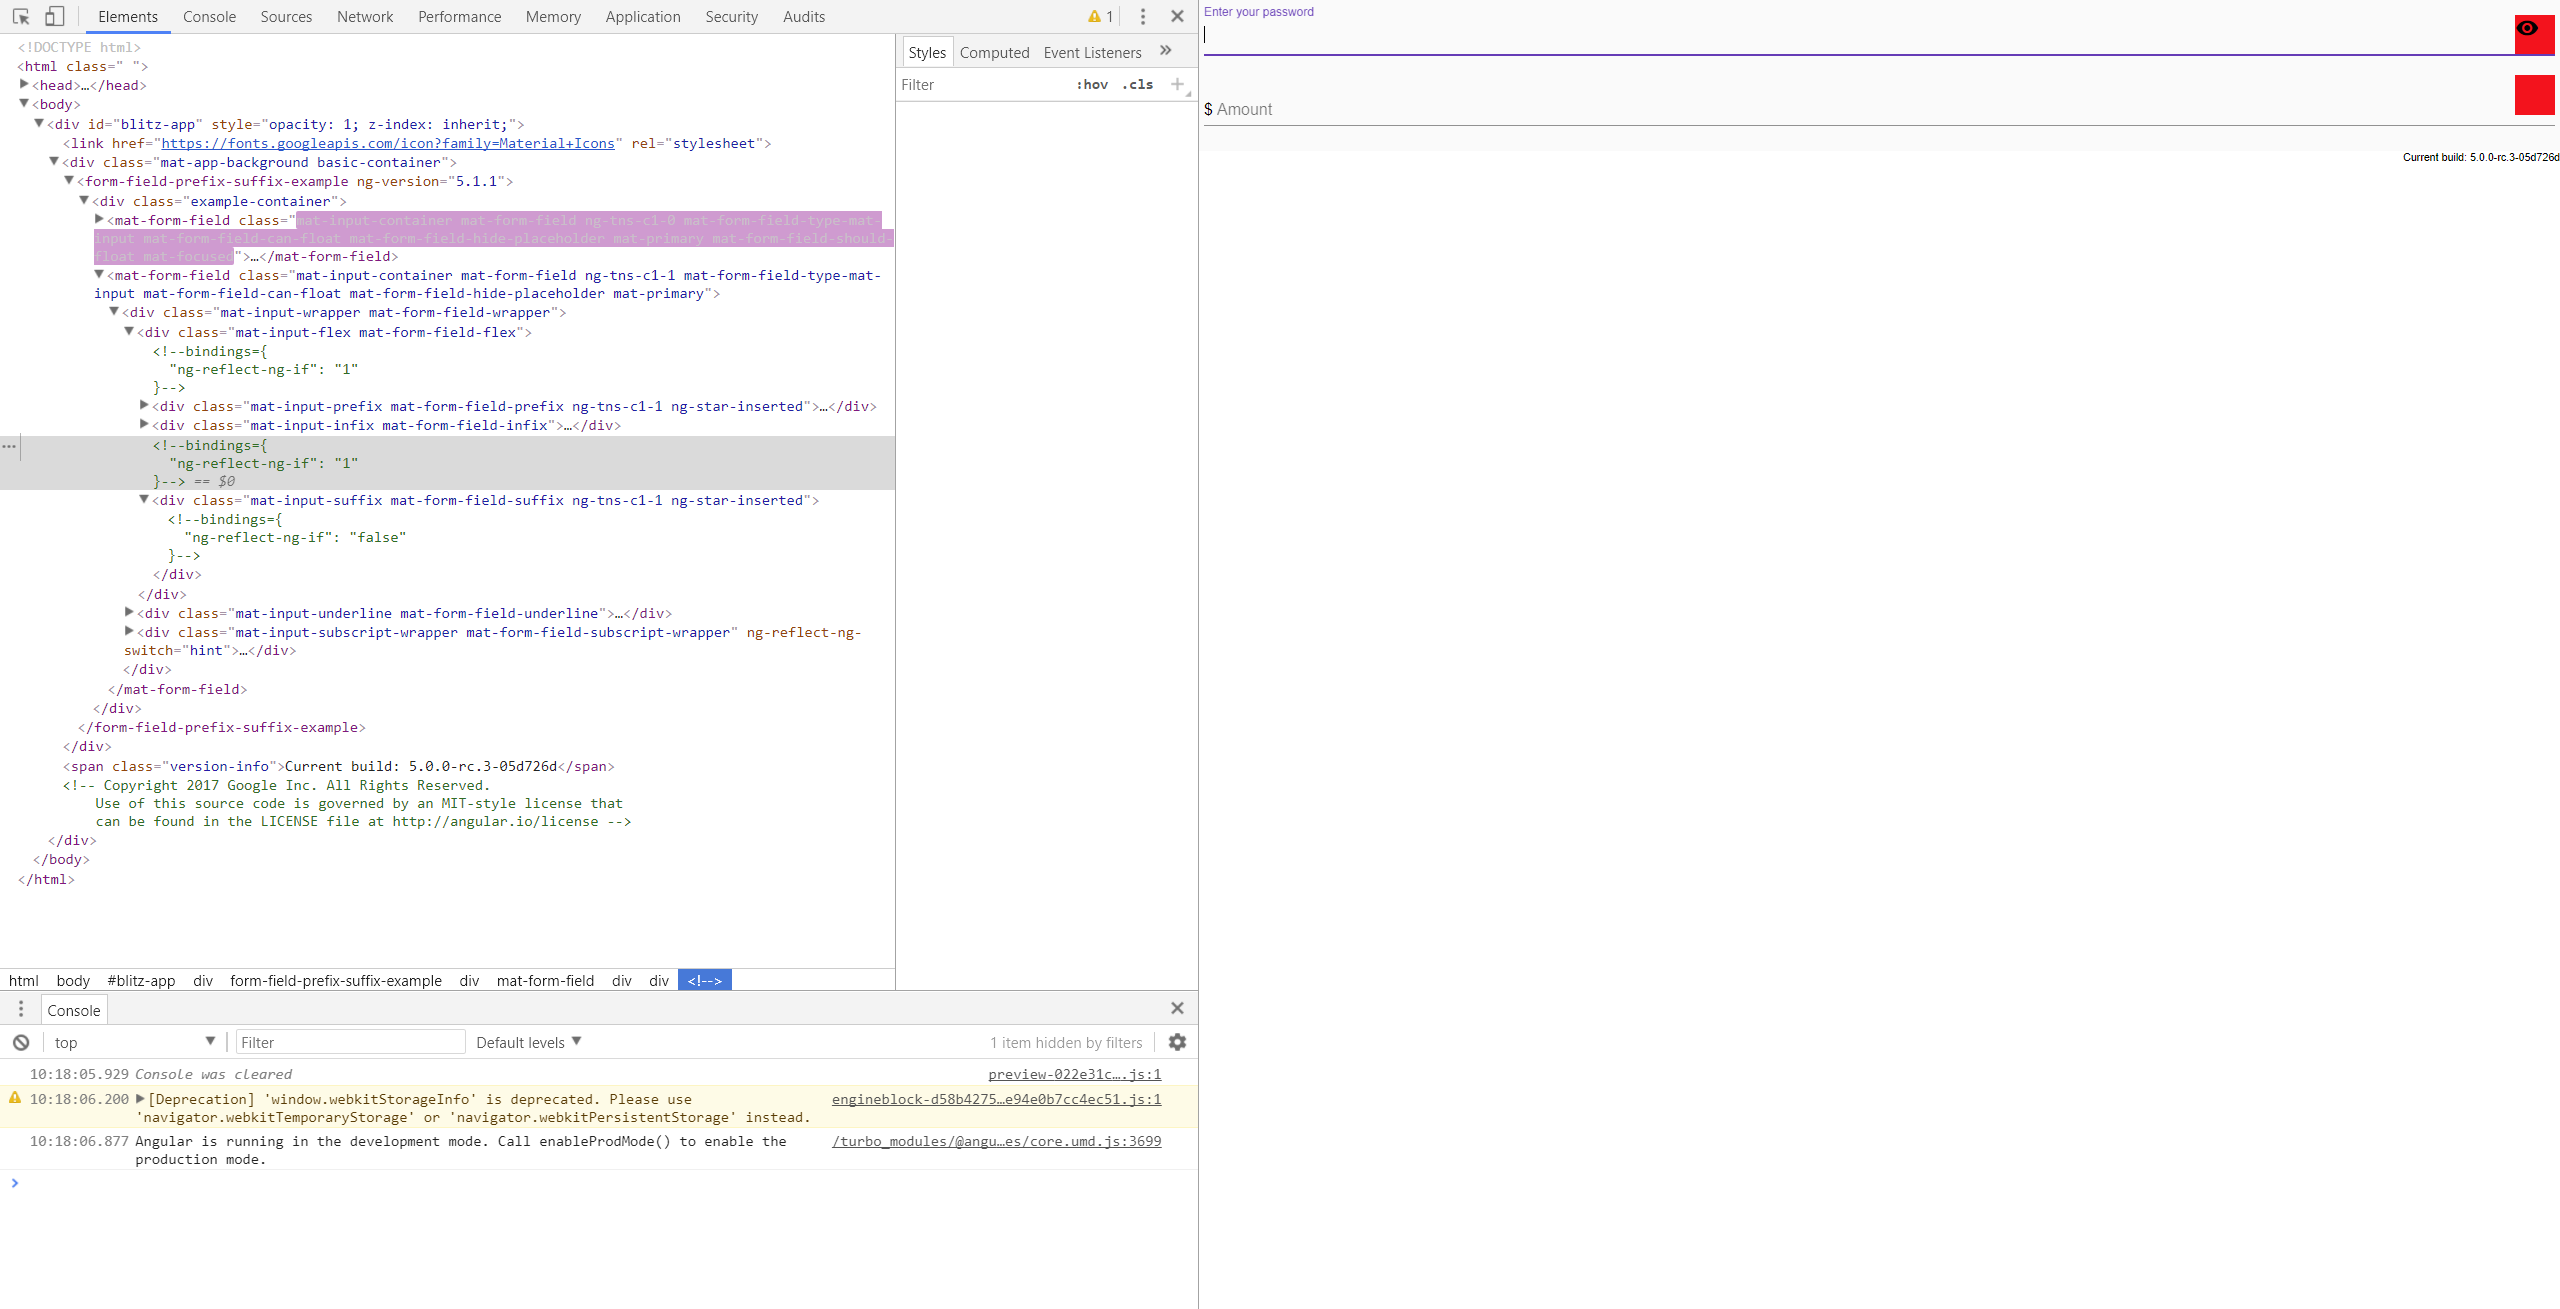Clear the console messages
2560x1309 pixels.
[21, 1041]
